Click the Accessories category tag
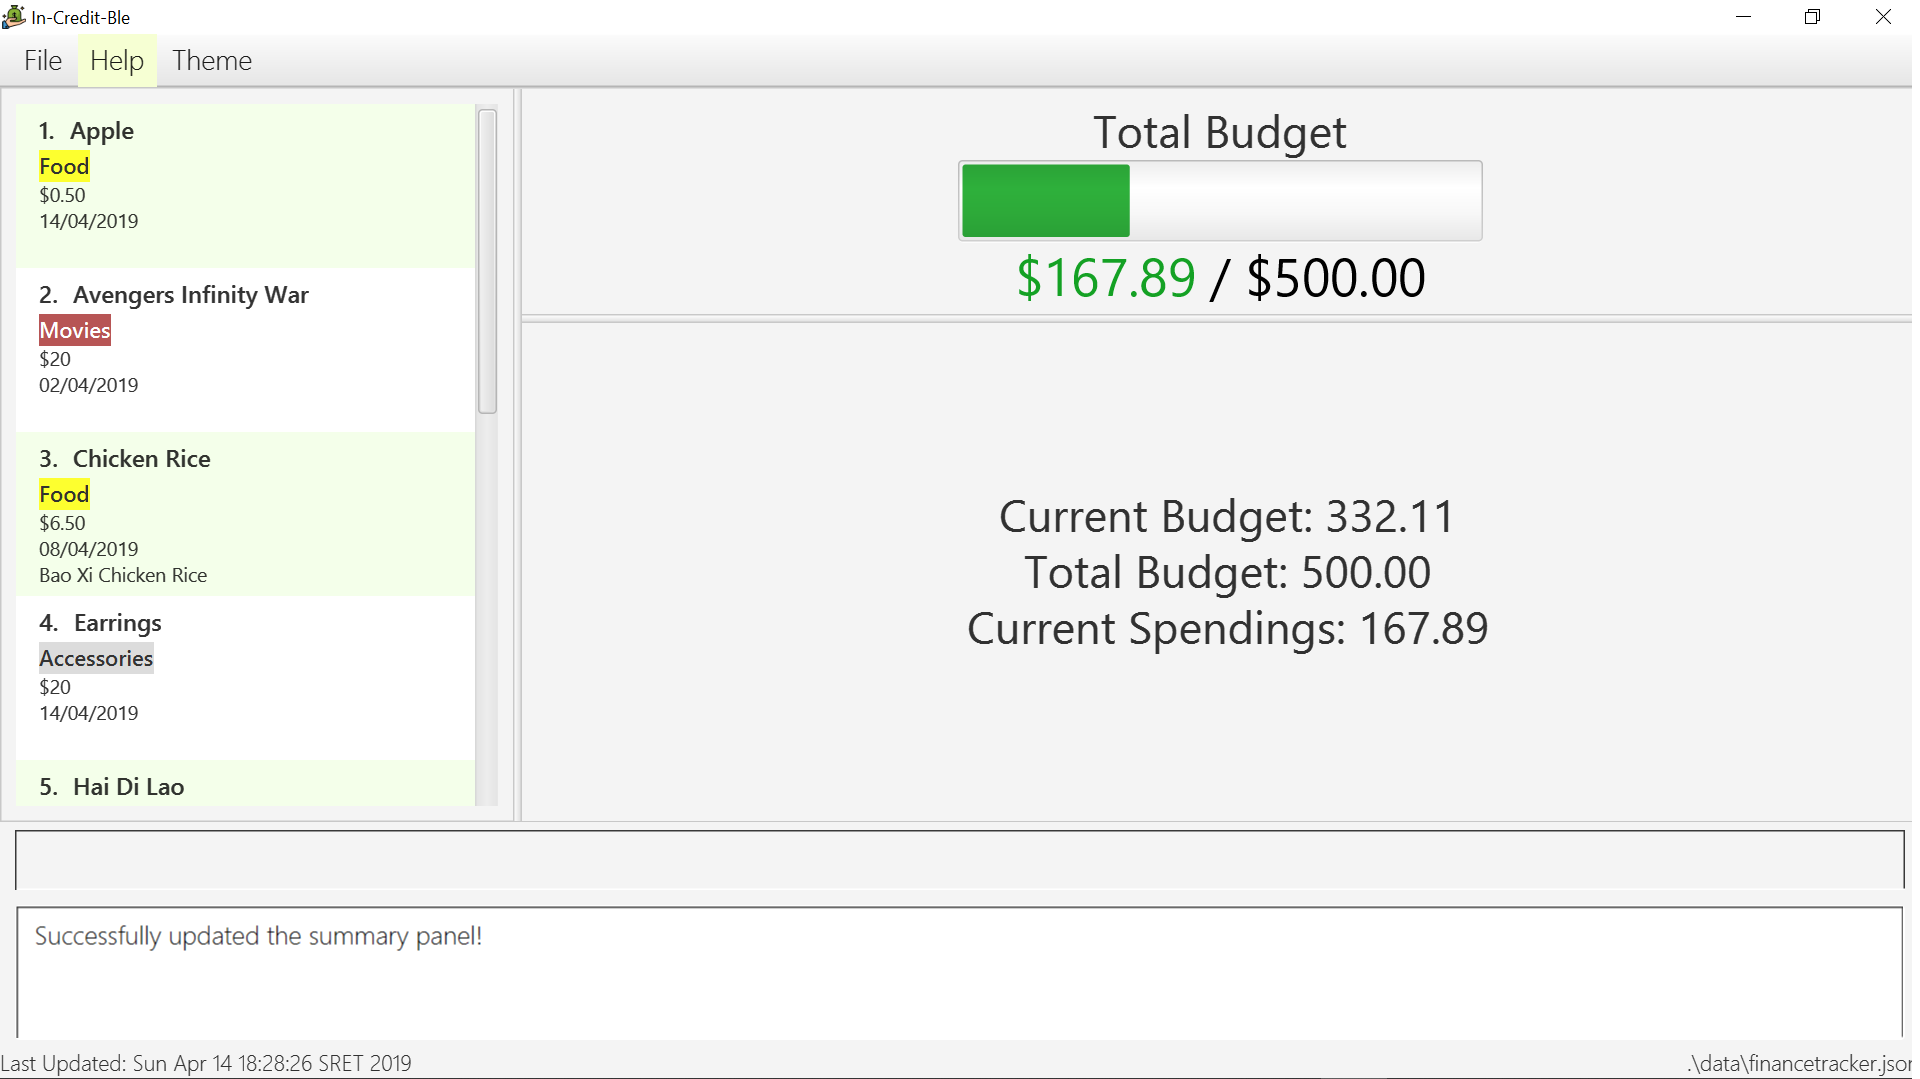Image resolution: width=1920 pixels, height=1079 pixels. [x=96, y=658]
